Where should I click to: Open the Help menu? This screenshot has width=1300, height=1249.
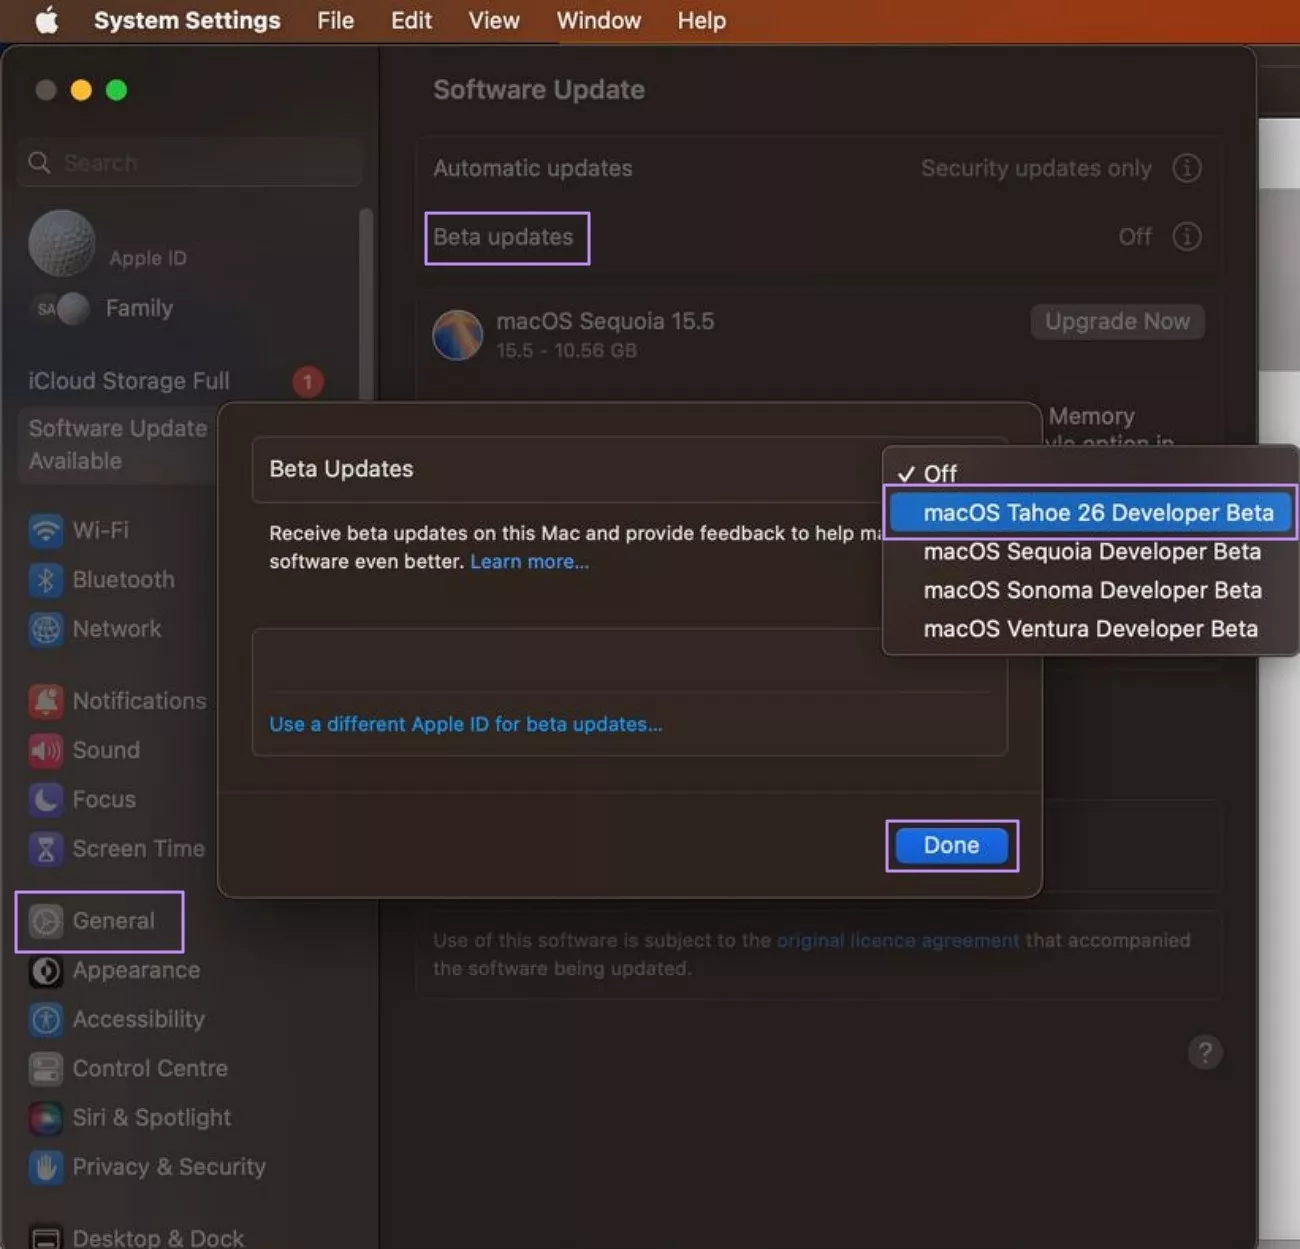[702, 20]
